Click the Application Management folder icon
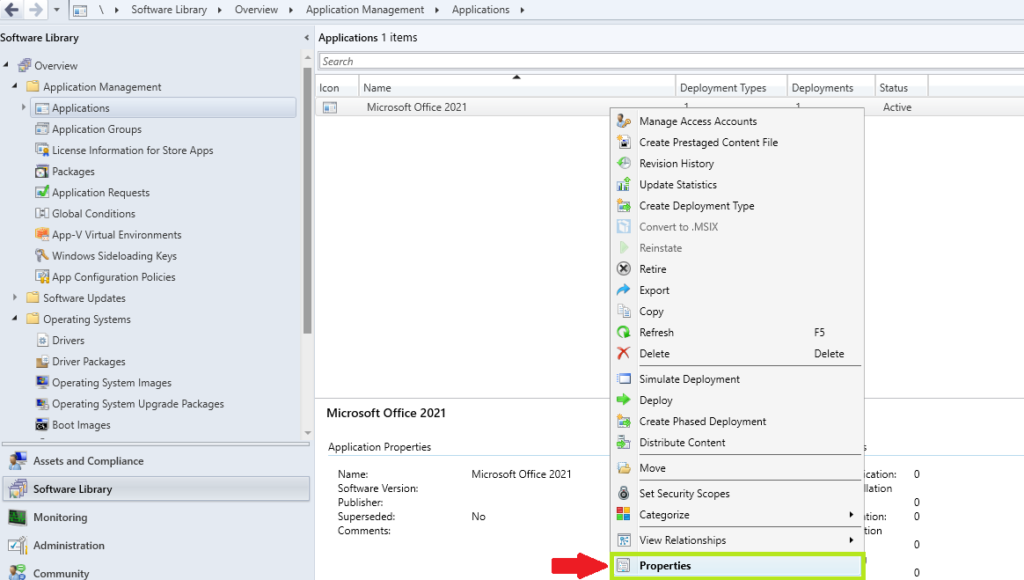This screenshot has height=580, width=1024. pyautogui.click(x=33, y=86)
